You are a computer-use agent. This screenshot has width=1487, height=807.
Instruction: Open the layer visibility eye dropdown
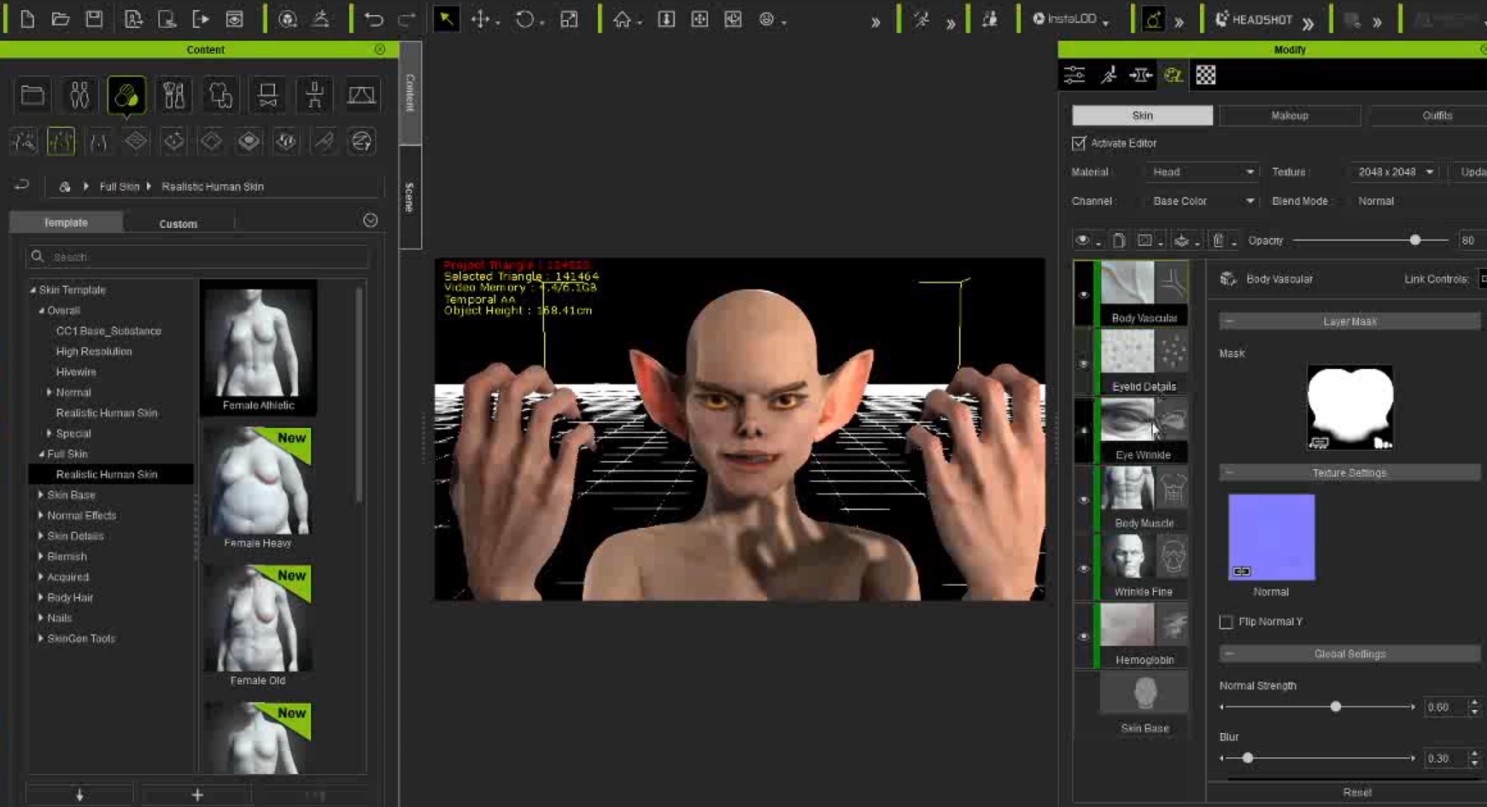point(1086,240)
